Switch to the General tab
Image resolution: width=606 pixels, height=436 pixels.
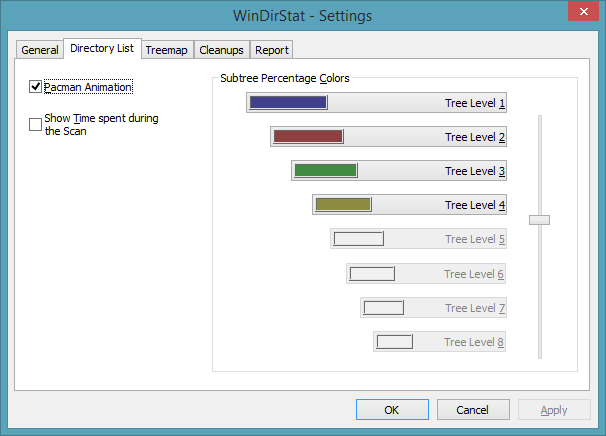(40, 50)
